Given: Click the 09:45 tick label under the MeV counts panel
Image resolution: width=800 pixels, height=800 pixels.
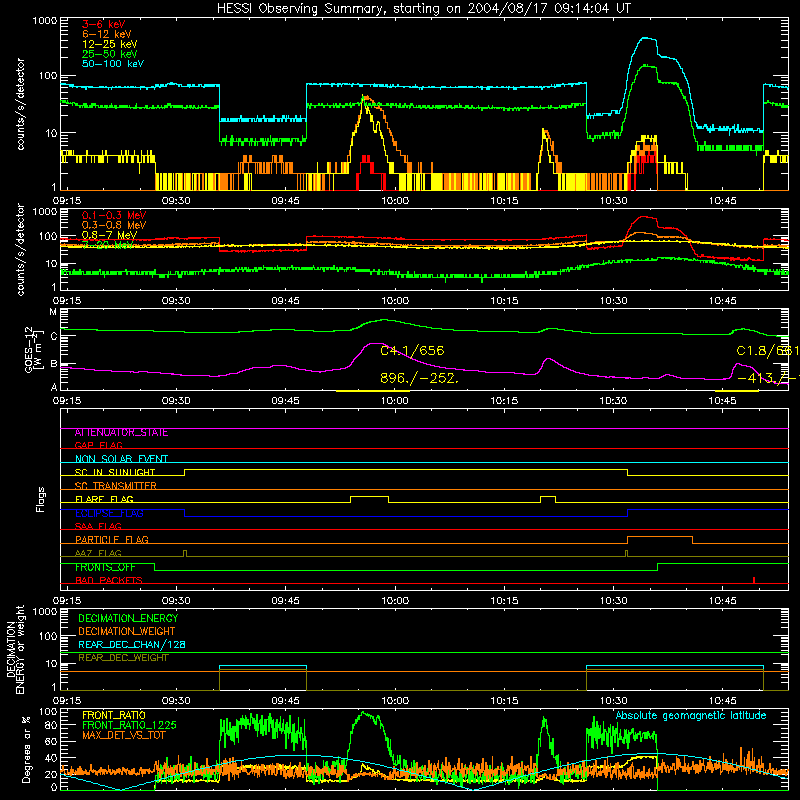Looking at the screenshot, I should [x=285, y=301].
